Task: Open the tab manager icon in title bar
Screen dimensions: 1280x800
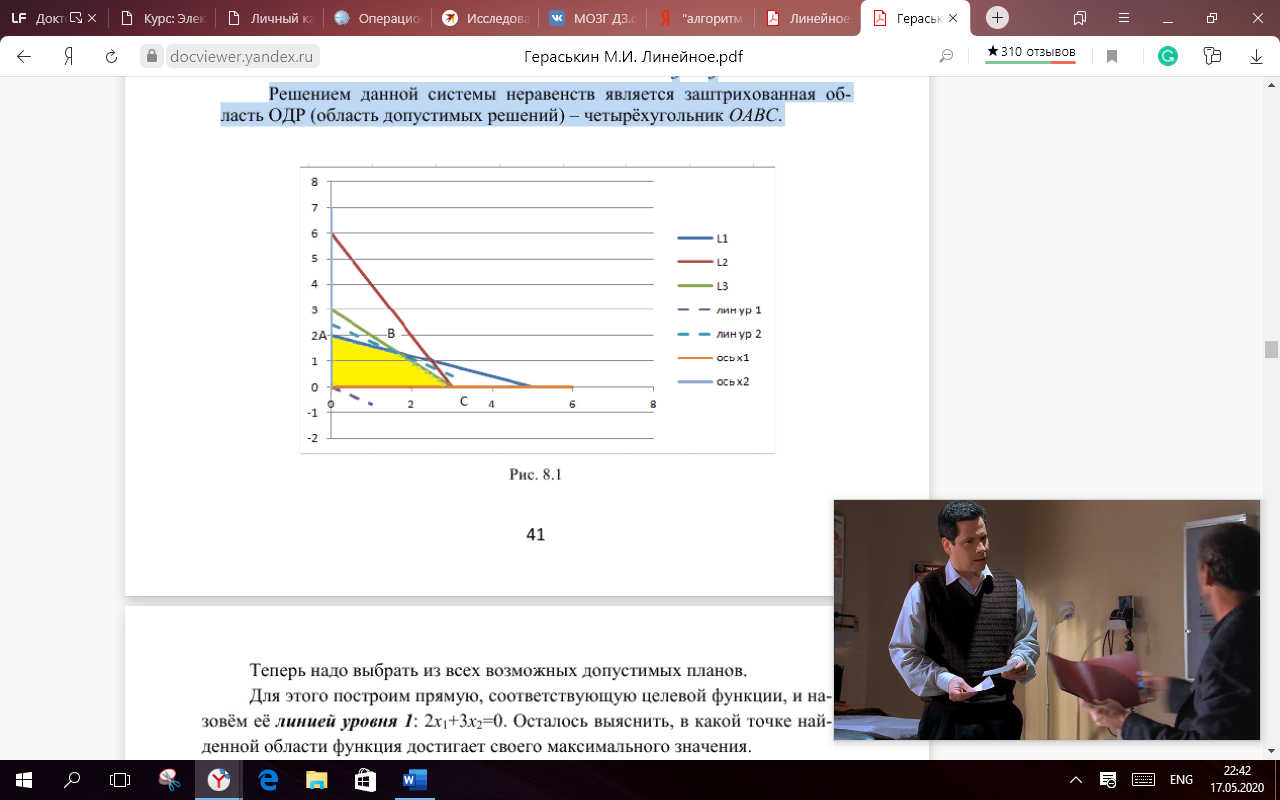Action: [x=1080, y=18]
